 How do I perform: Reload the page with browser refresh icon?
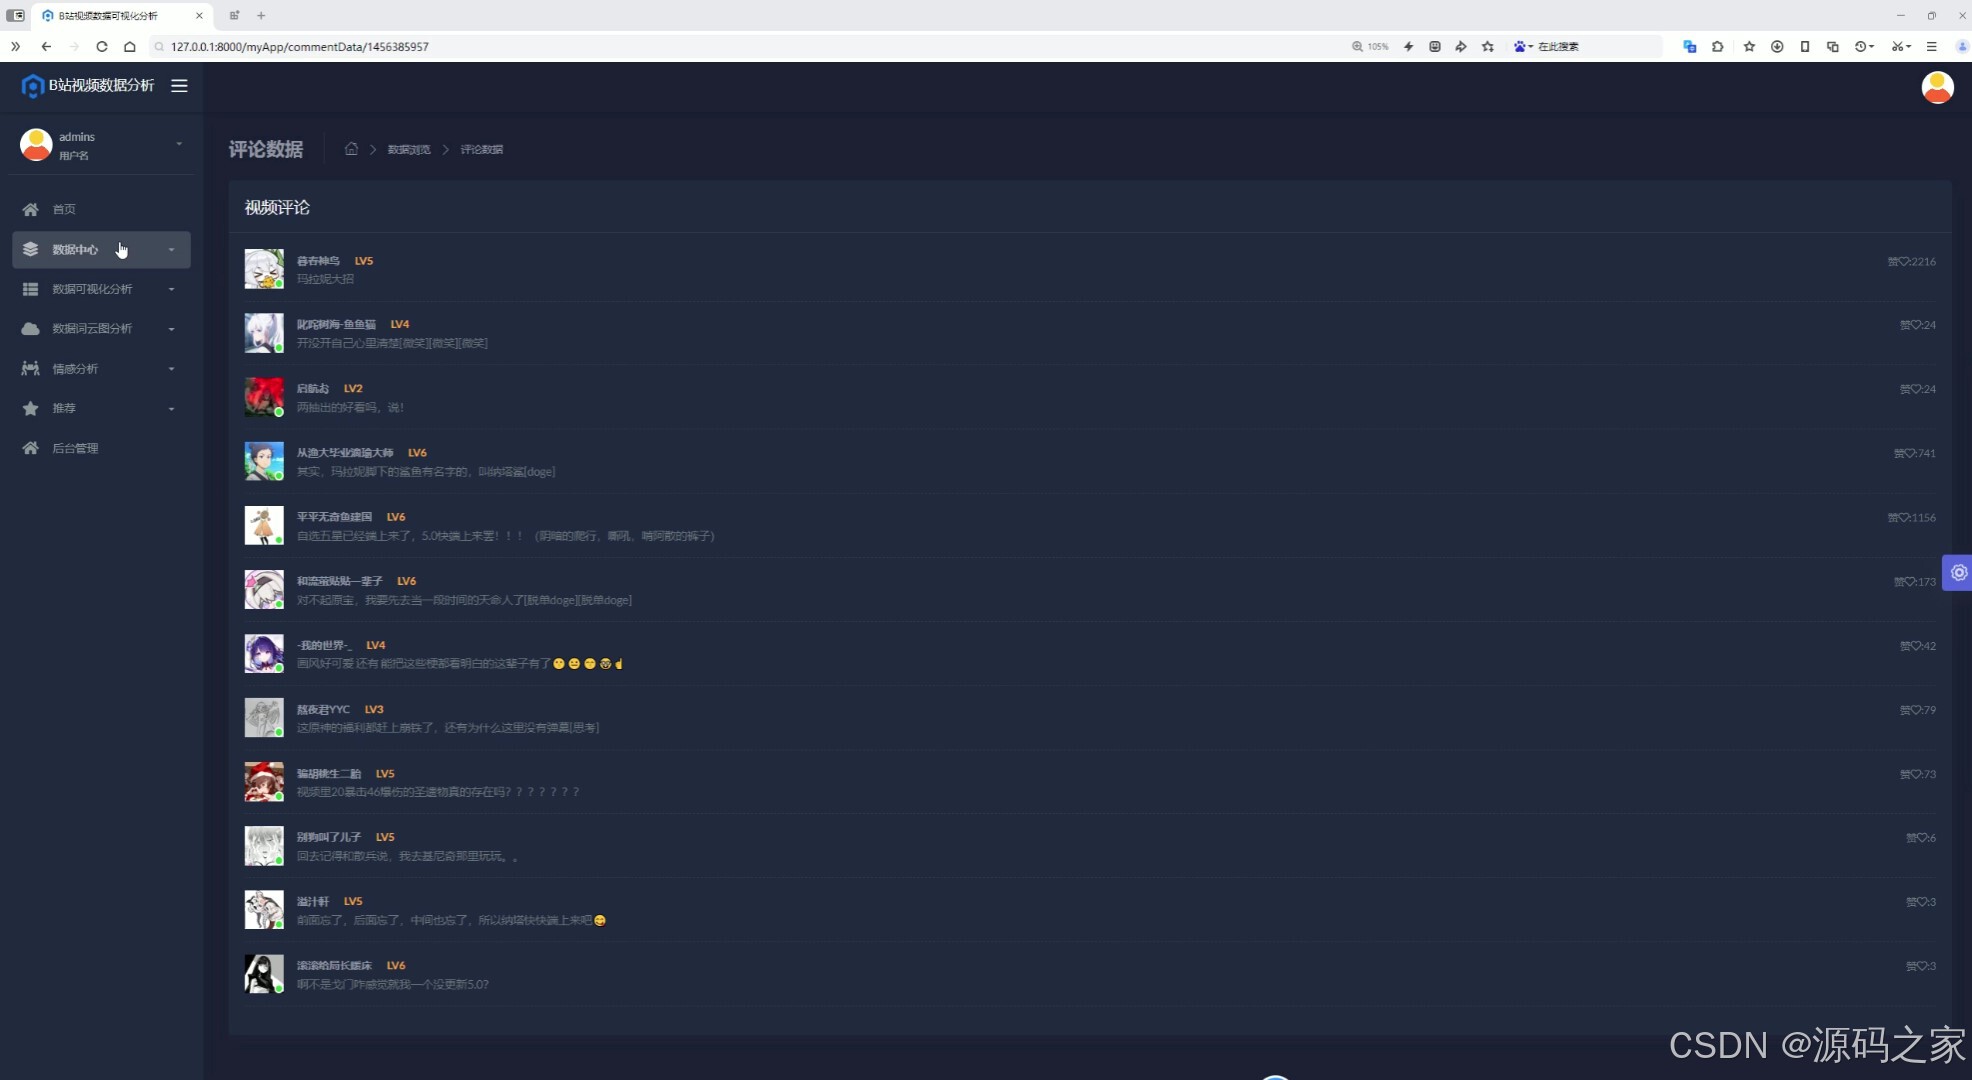pyautogui.click(x=101, y=47)
